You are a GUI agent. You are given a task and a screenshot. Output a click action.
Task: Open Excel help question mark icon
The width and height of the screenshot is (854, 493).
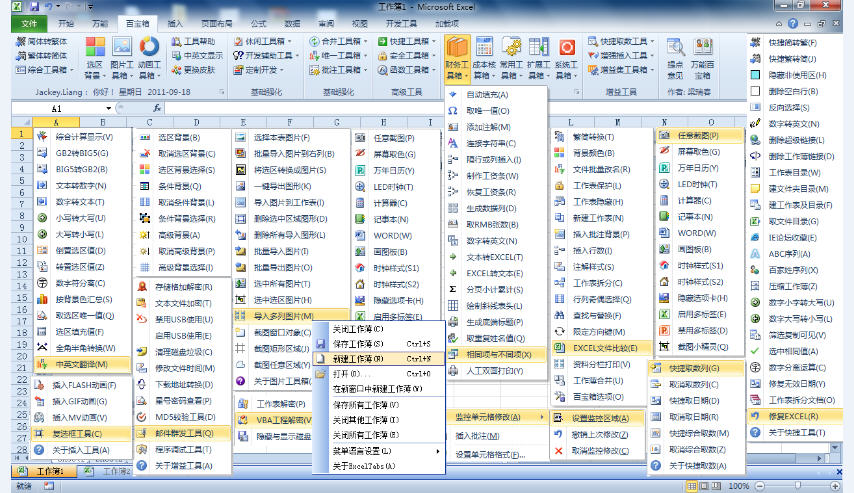[x=793, y=23]
